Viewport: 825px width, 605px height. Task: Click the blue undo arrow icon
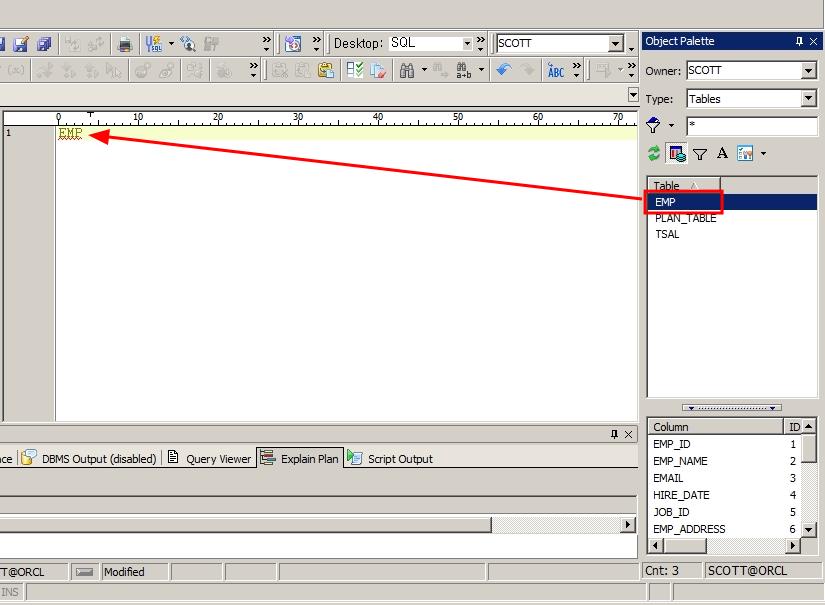coord(503,70)
